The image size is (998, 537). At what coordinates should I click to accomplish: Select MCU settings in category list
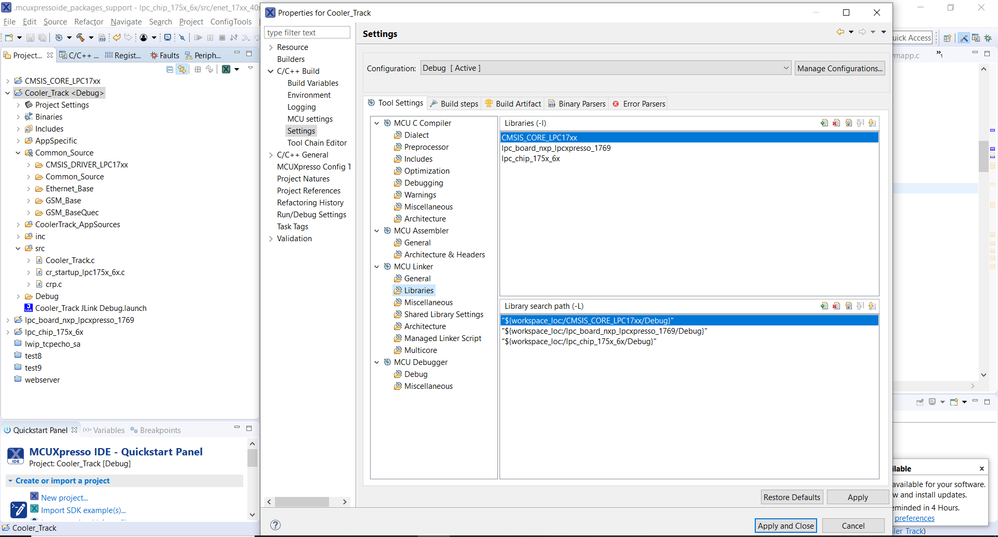click(310, 119)
